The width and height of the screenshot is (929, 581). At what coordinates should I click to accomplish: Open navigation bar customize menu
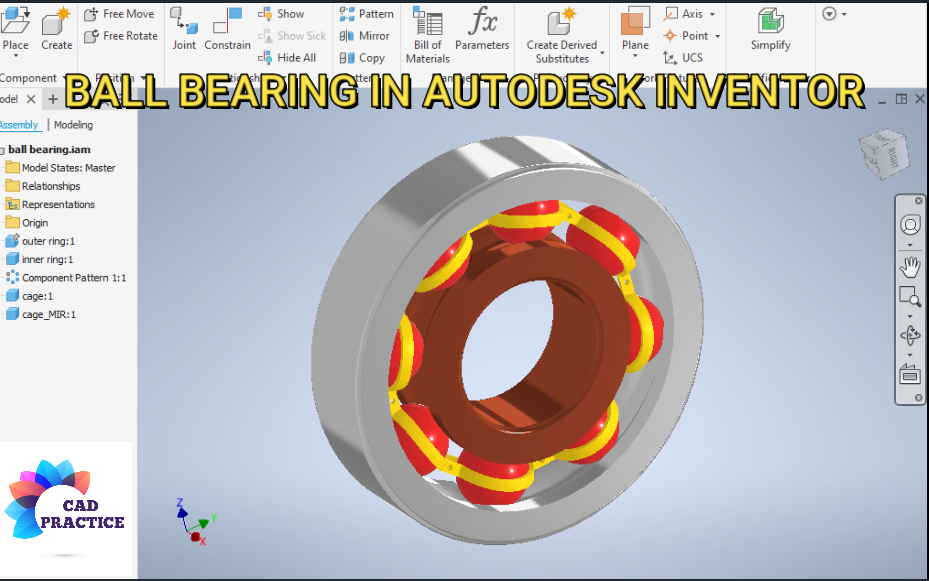point(918,398)
